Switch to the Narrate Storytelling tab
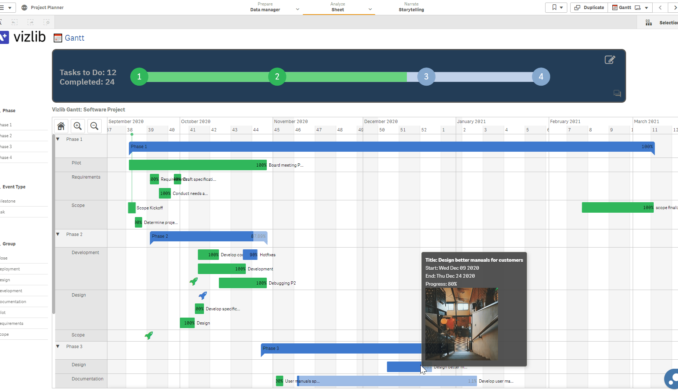The image size is (678, 392). [411, 7]
